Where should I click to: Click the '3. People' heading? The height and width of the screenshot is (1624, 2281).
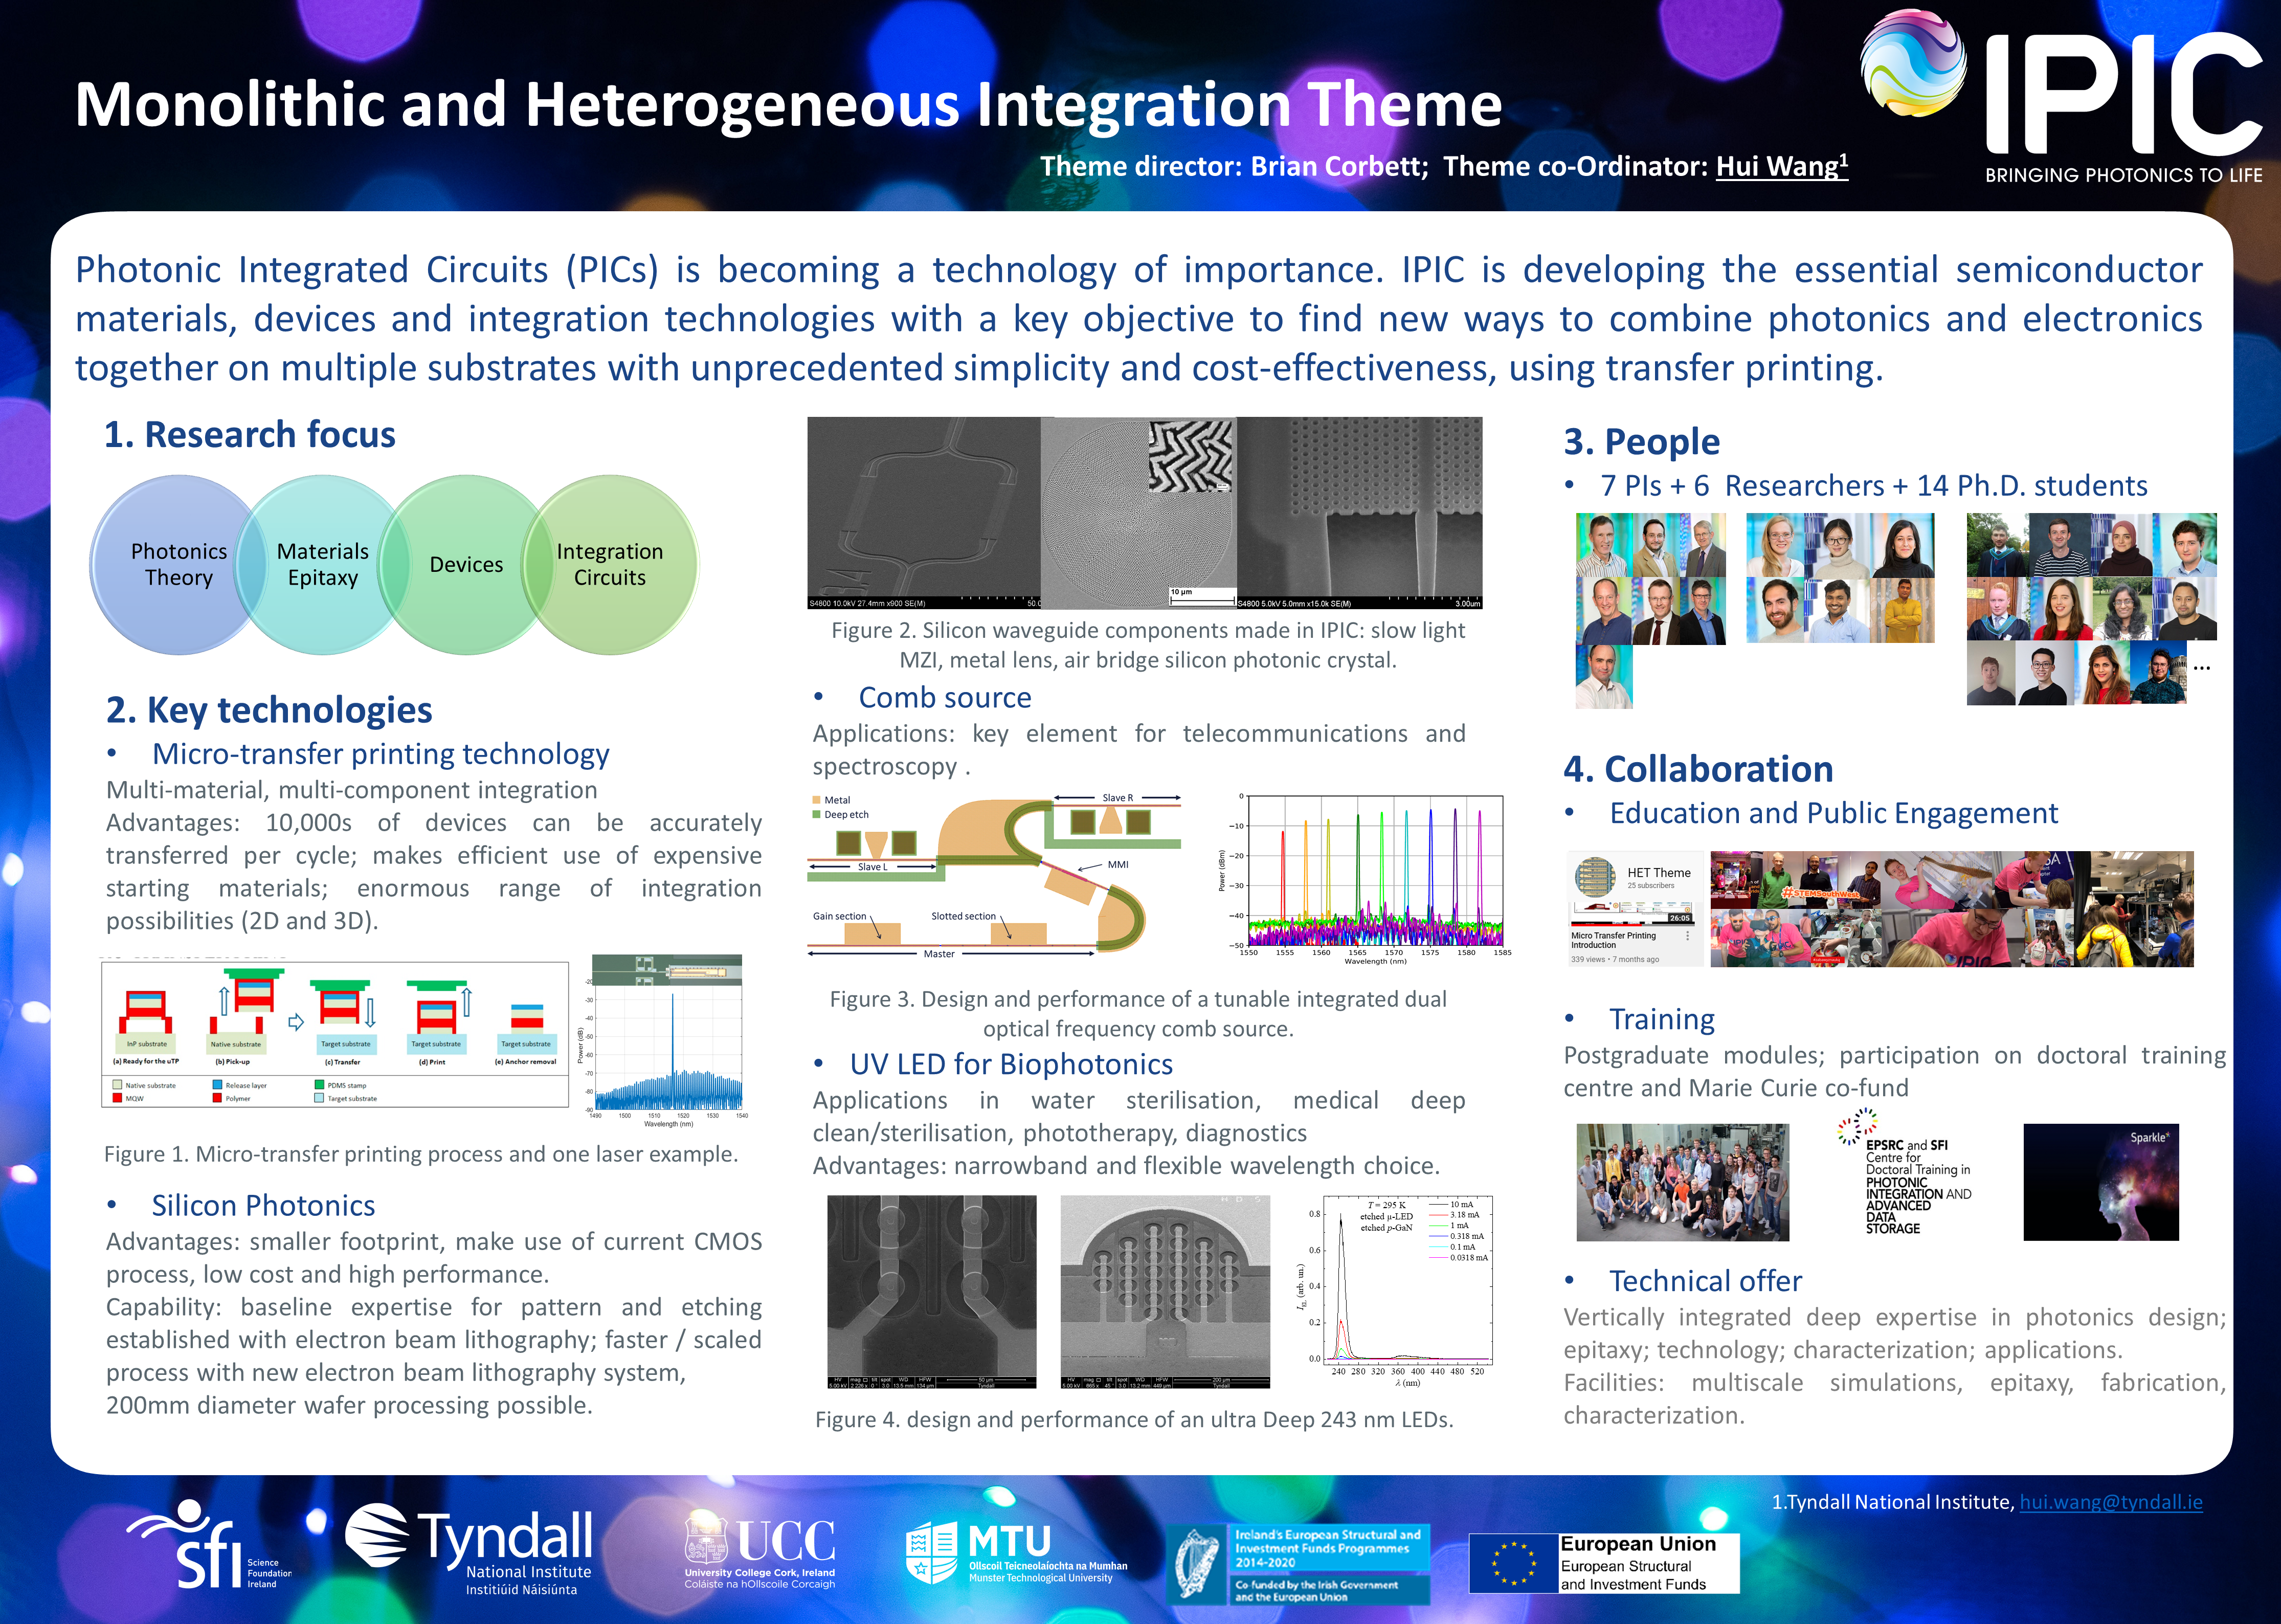[1642, 442]
